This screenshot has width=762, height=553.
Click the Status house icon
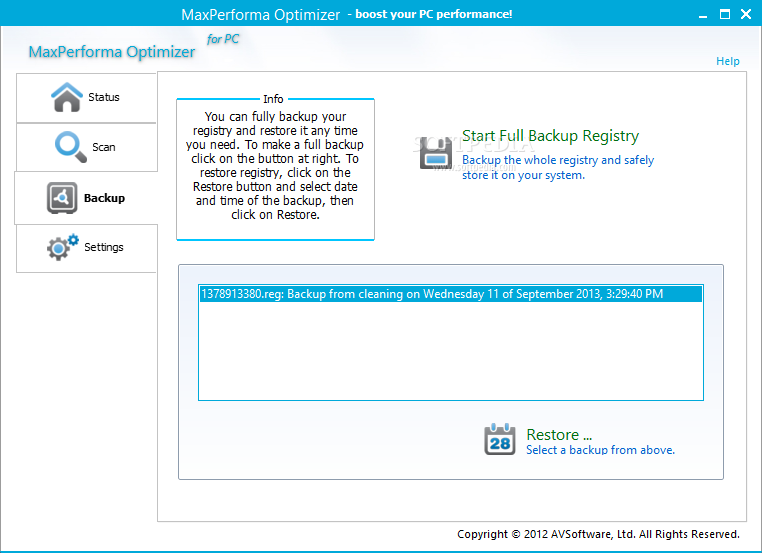click(67, 97)
